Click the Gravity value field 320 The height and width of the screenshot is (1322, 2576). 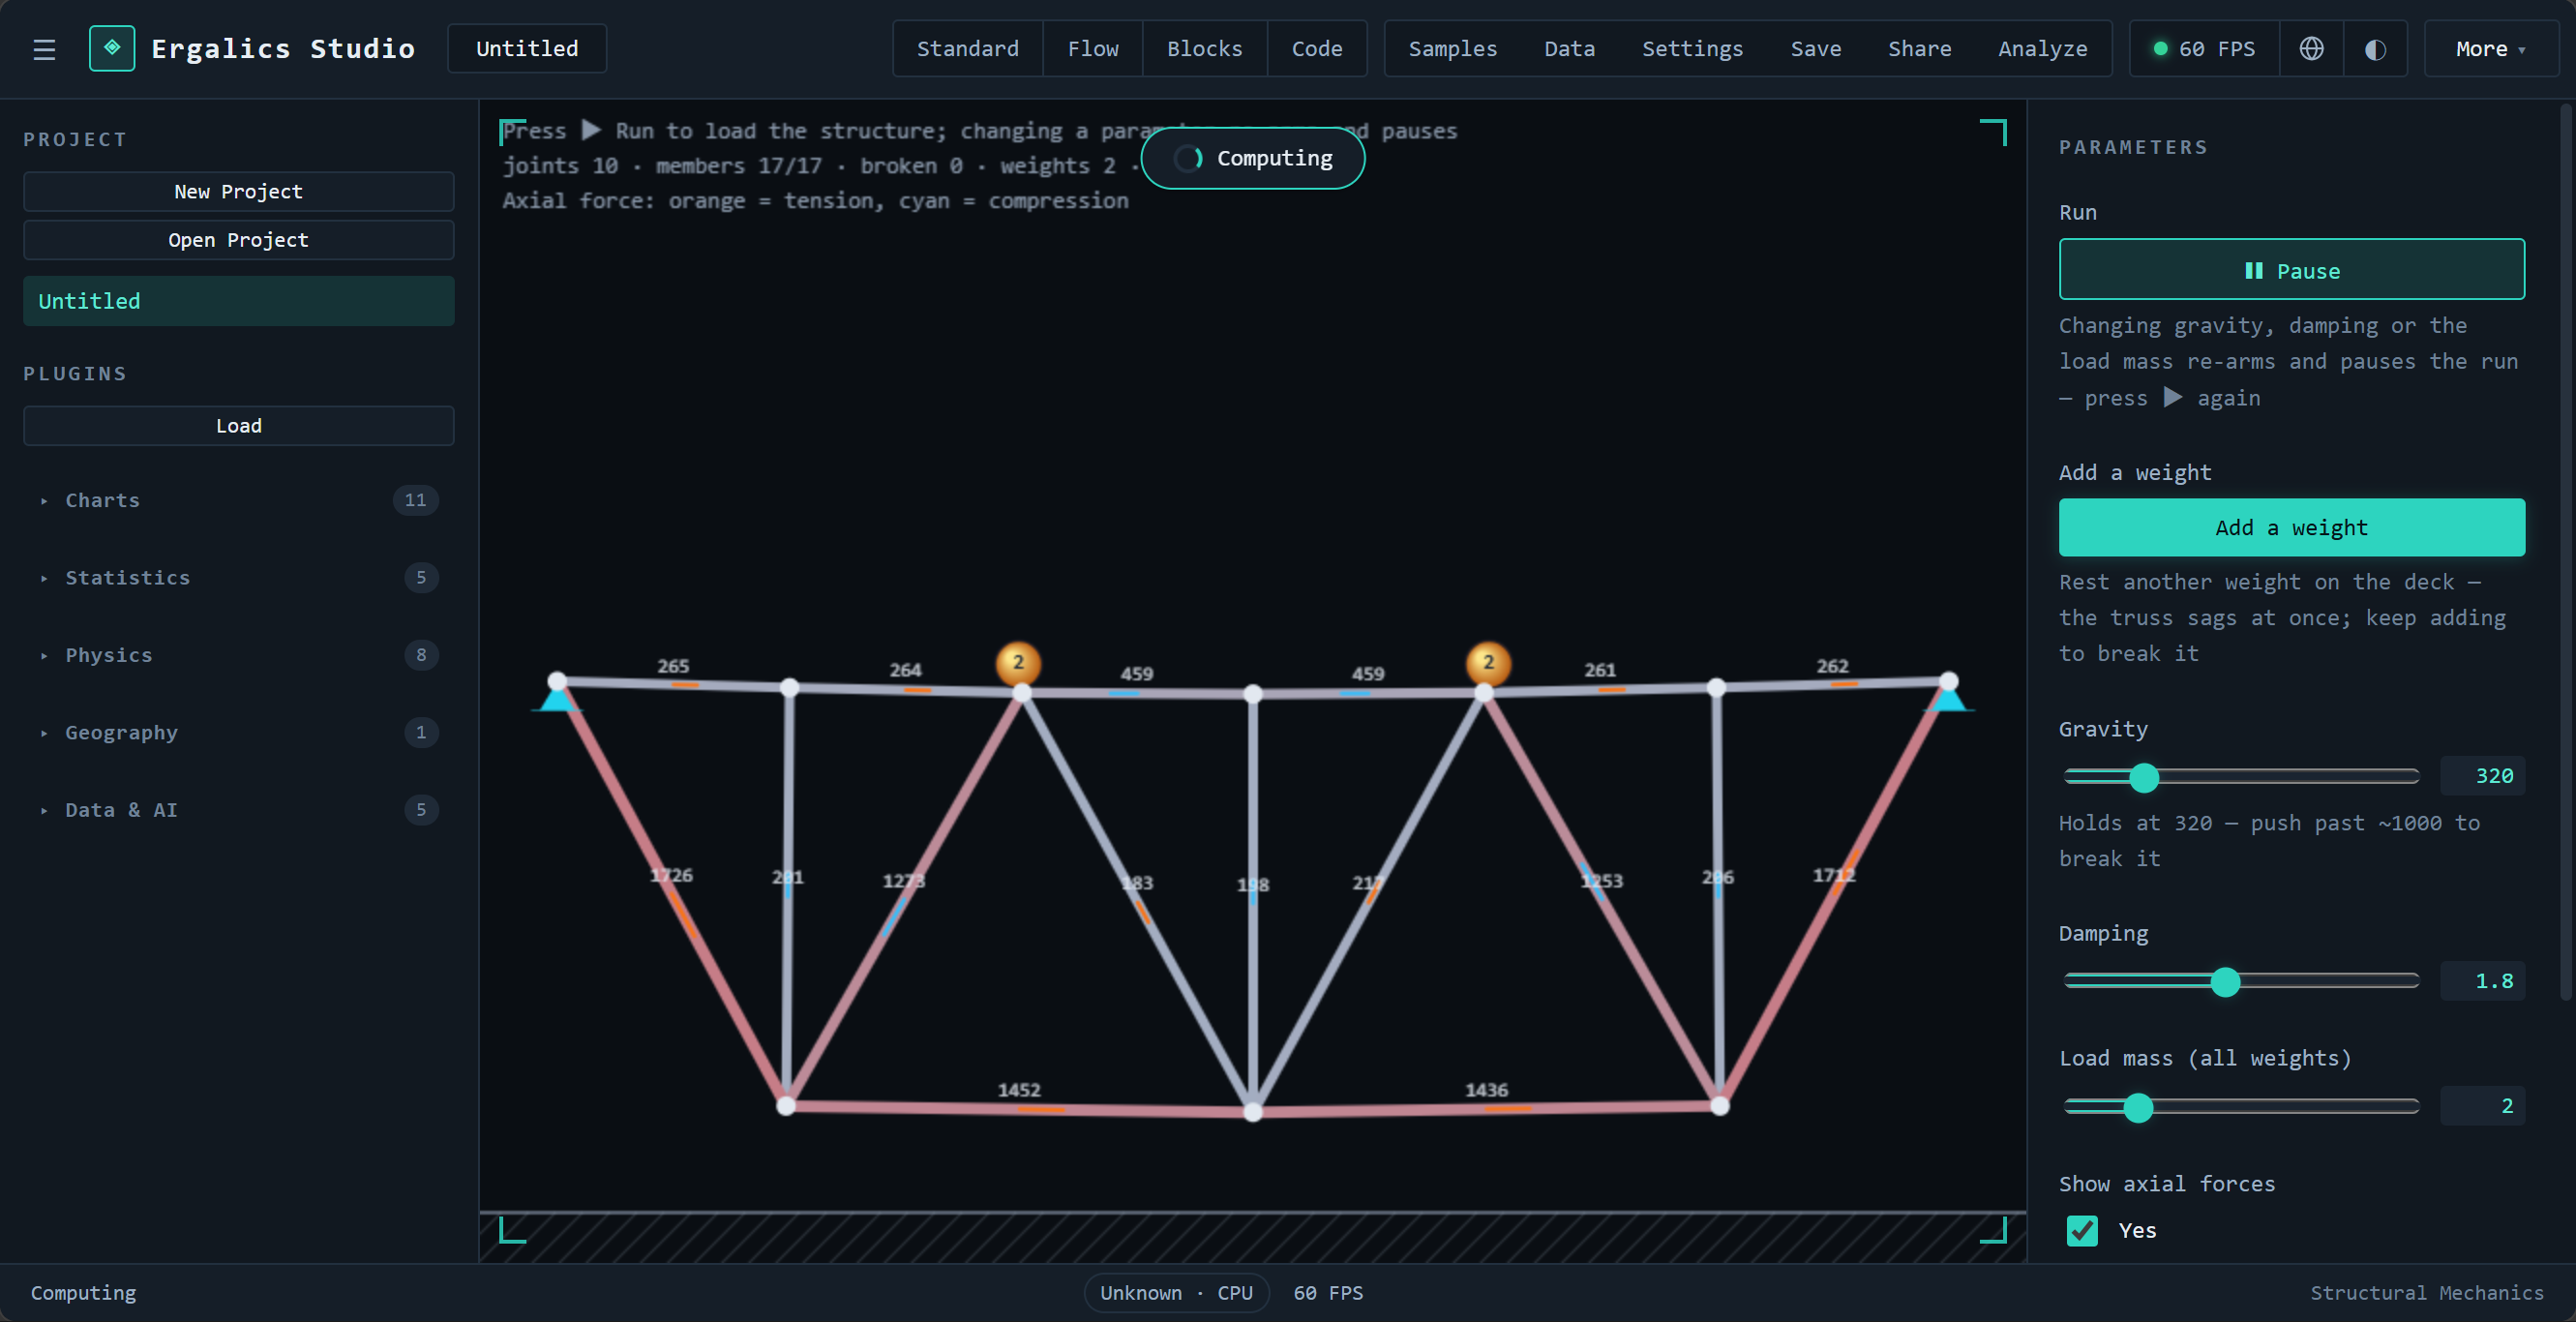click(2482, 776)
